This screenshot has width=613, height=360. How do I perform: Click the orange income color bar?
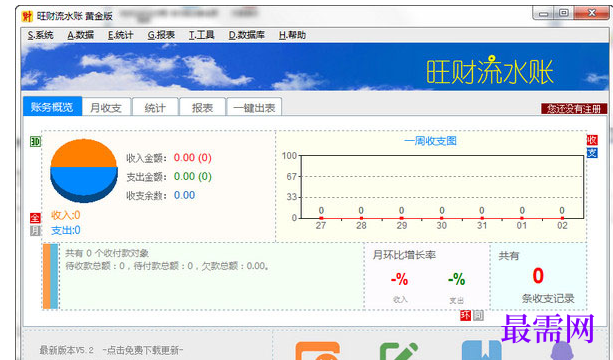(47, 276)
